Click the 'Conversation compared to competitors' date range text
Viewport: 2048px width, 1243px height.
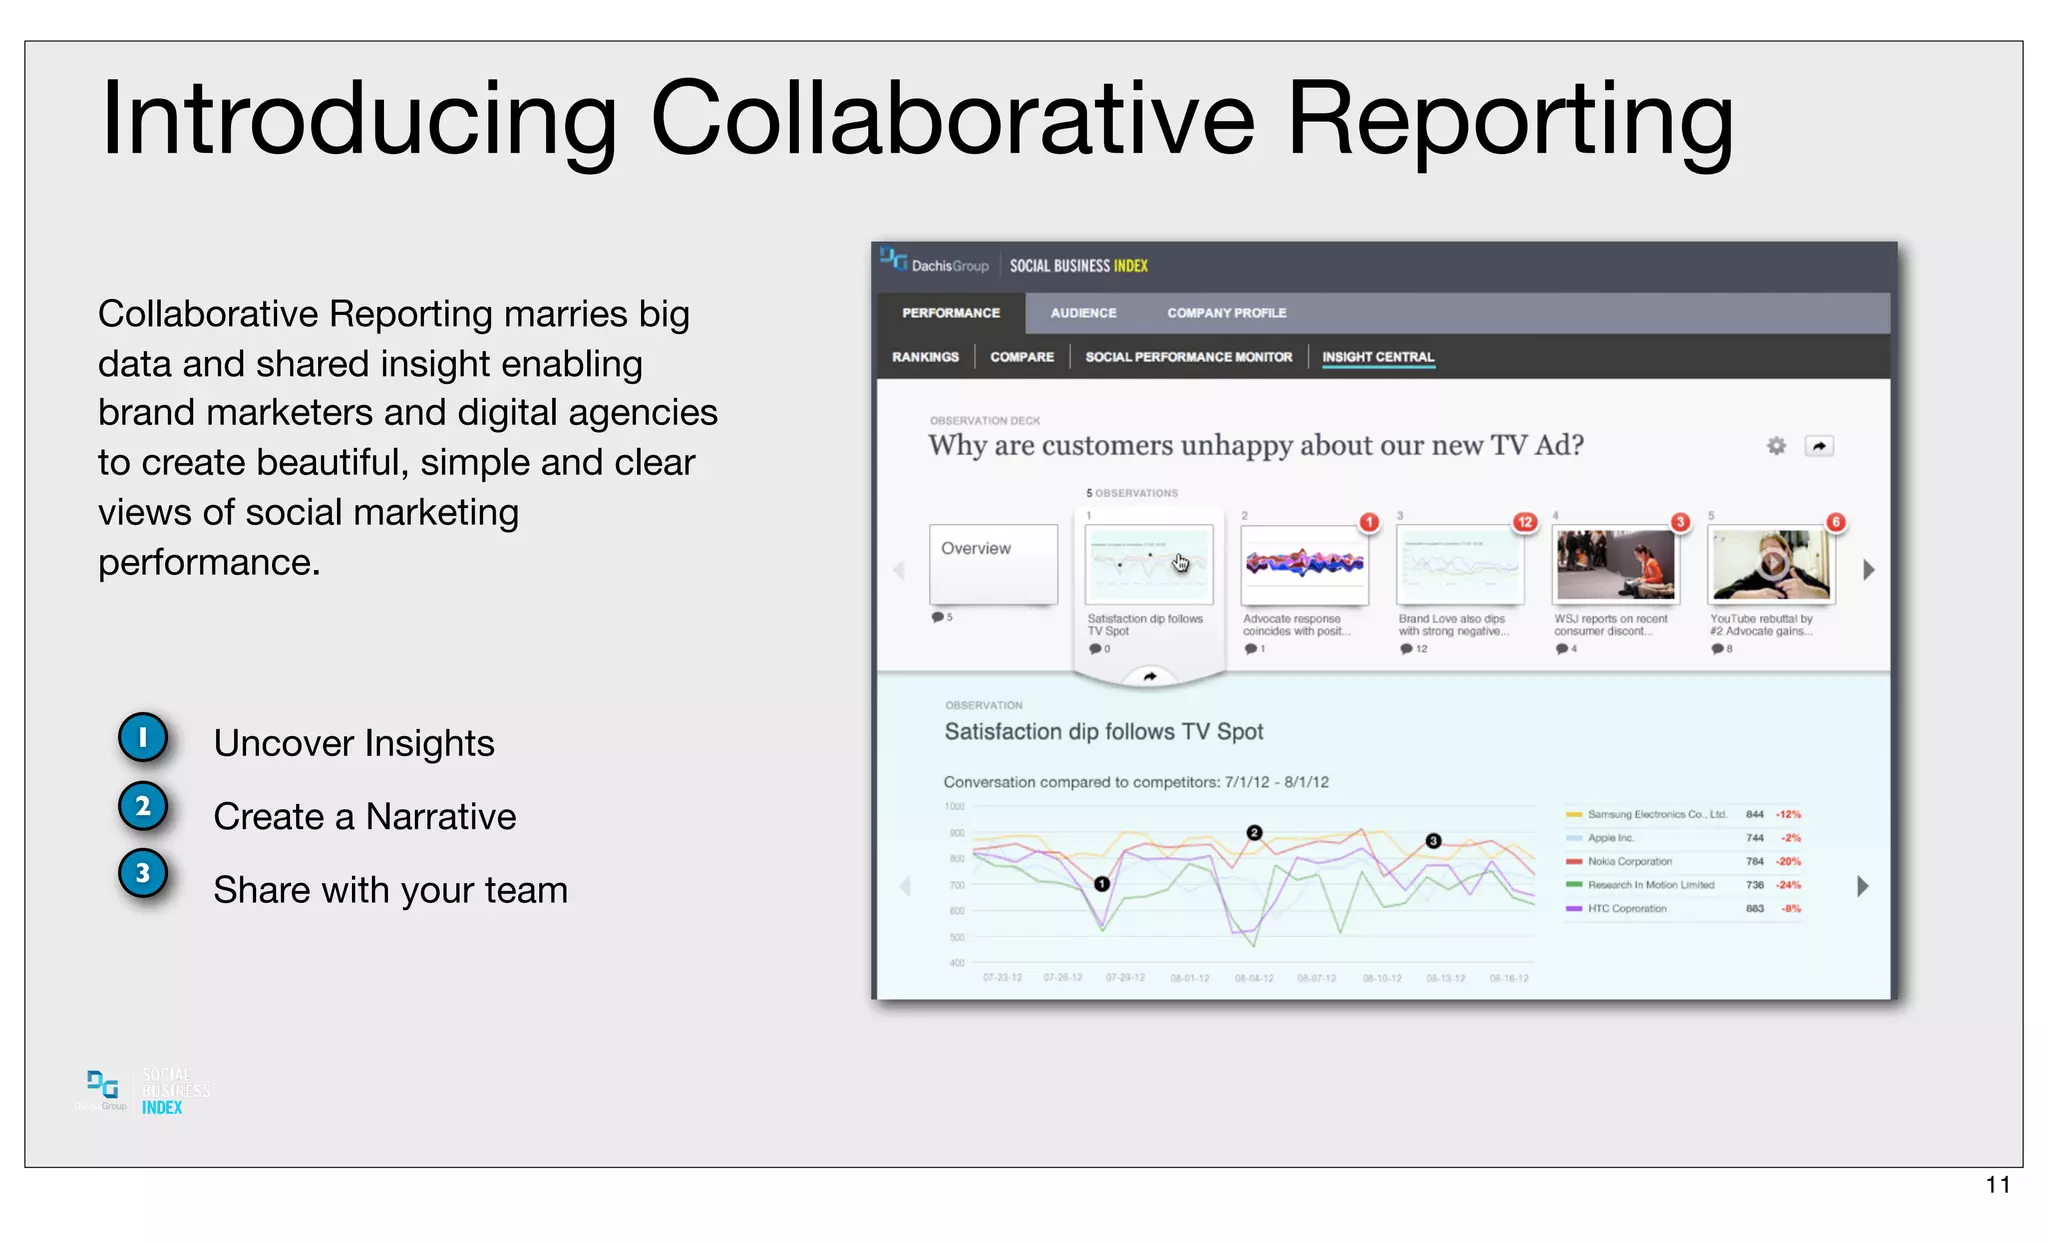click(1136, 782)
